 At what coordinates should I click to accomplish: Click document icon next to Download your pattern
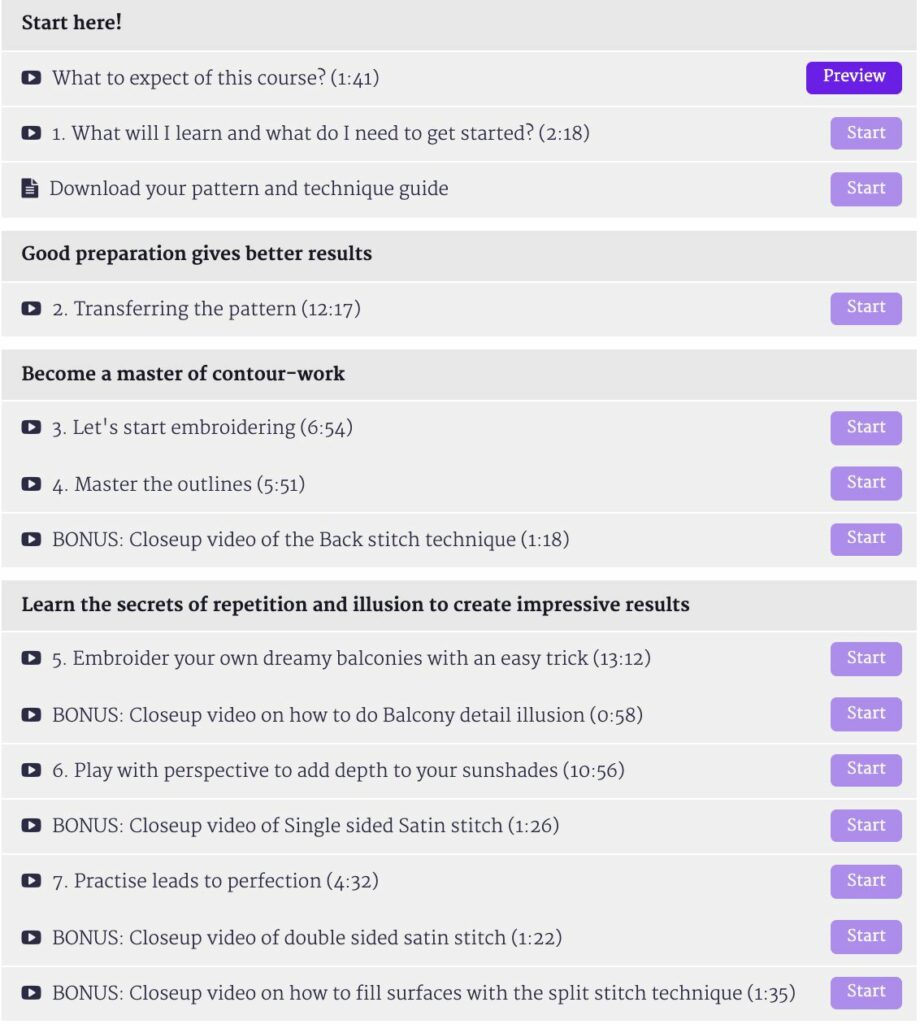[30, 188]
